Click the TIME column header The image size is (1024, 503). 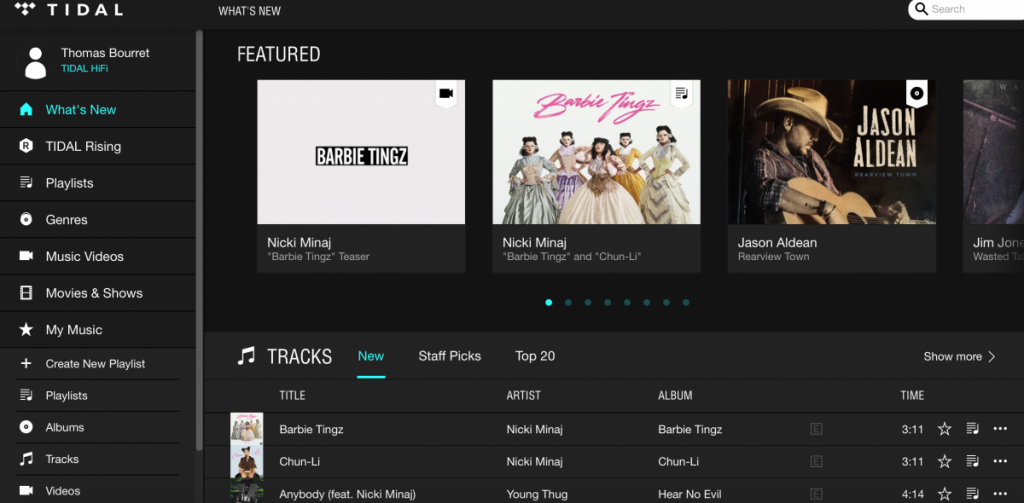(912, 395)
